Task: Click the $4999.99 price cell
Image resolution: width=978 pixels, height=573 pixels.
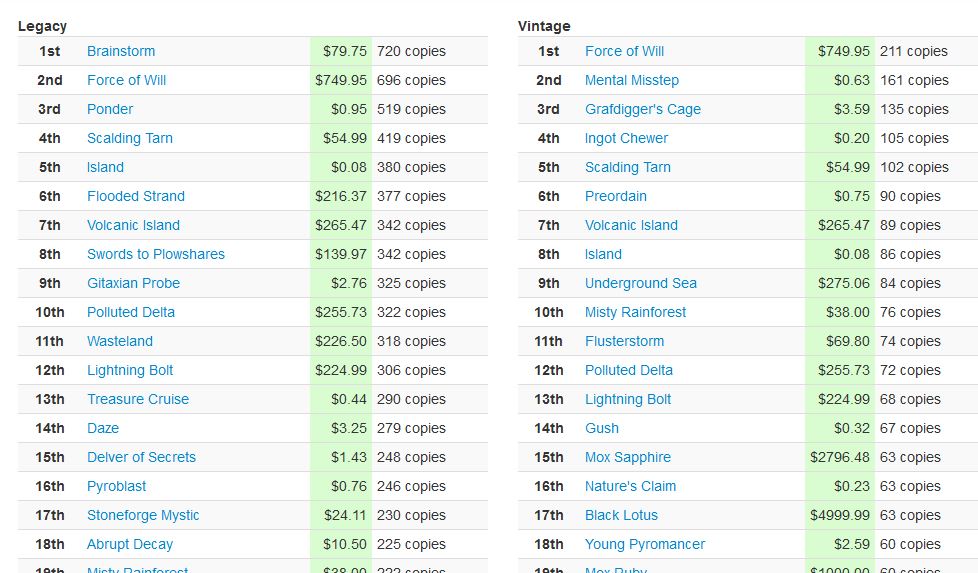Action: 840,515
